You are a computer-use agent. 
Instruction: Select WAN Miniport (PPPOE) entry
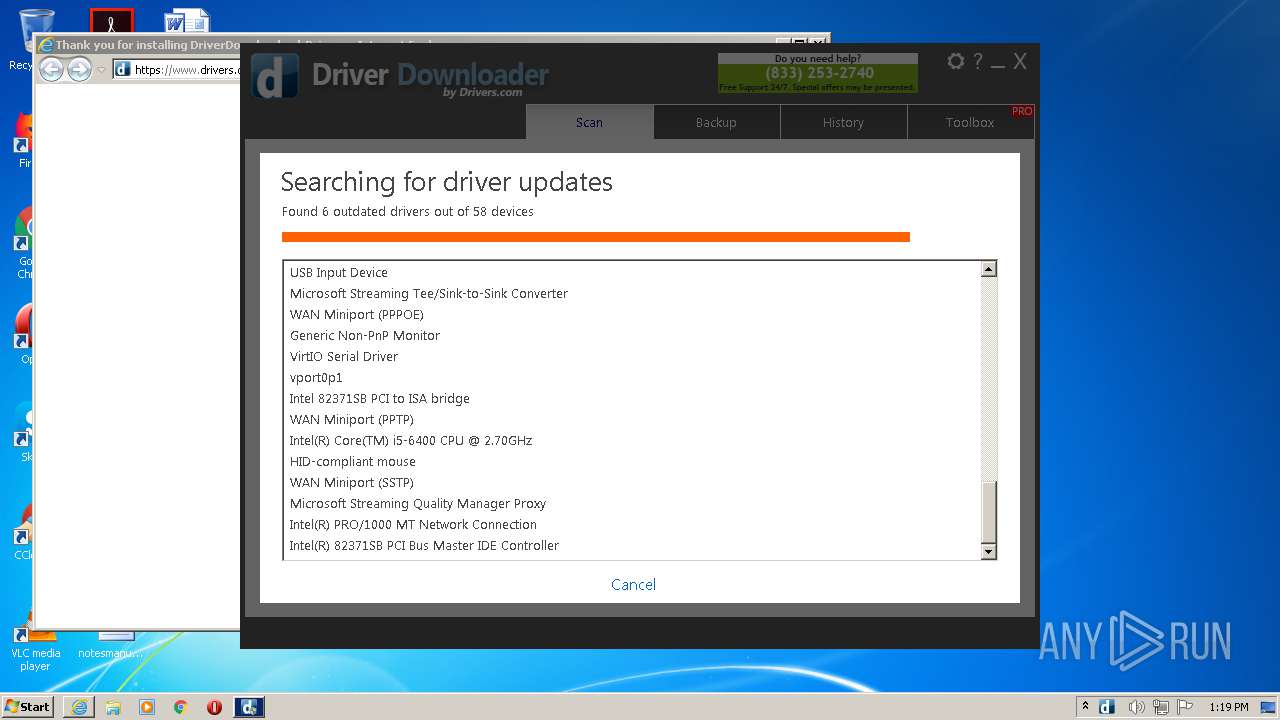point(632,314)
